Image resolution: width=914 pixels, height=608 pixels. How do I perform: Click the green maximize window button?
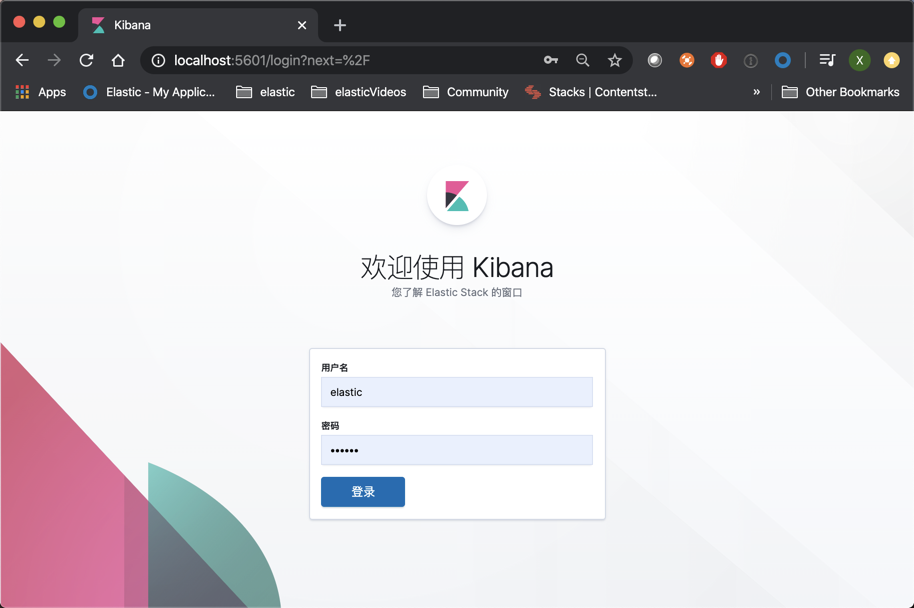[x=59, y=22]
